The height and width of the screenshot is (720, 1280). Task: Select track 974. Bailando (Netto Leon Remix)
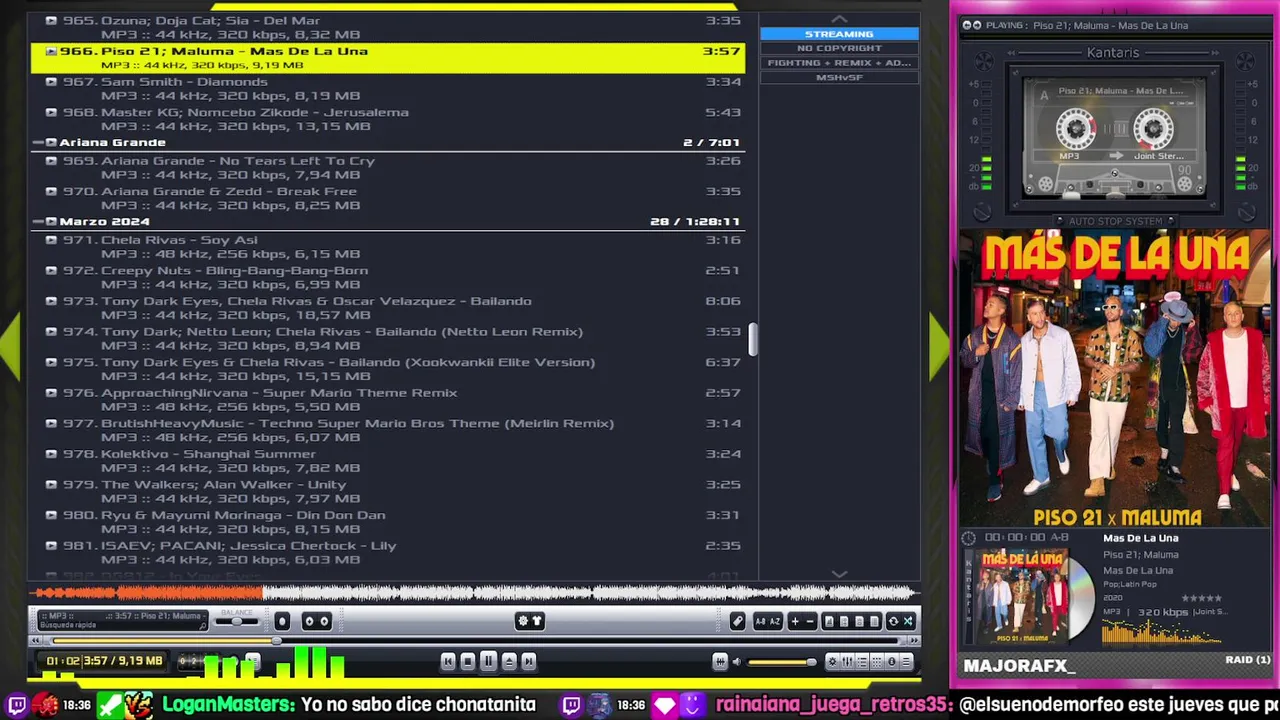[x=388, y=338]
